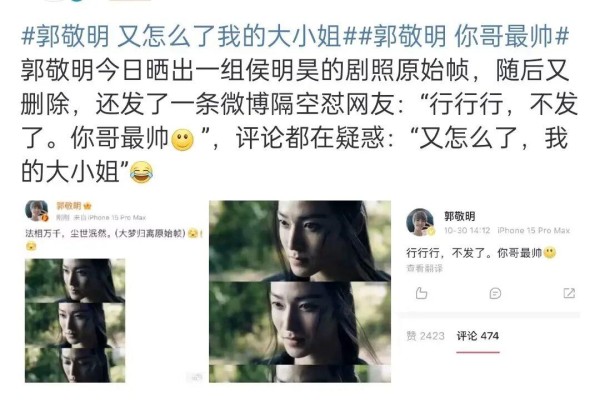
Task: Tap the thumbs-up like icon
Action: 421,293
